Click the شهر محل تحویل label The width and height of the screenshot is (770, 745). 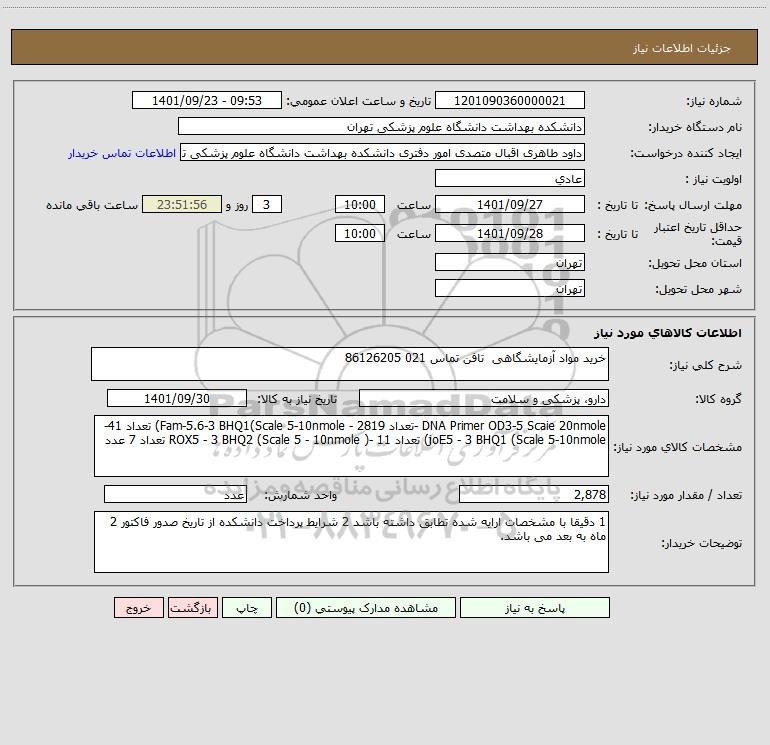[698, 289]
